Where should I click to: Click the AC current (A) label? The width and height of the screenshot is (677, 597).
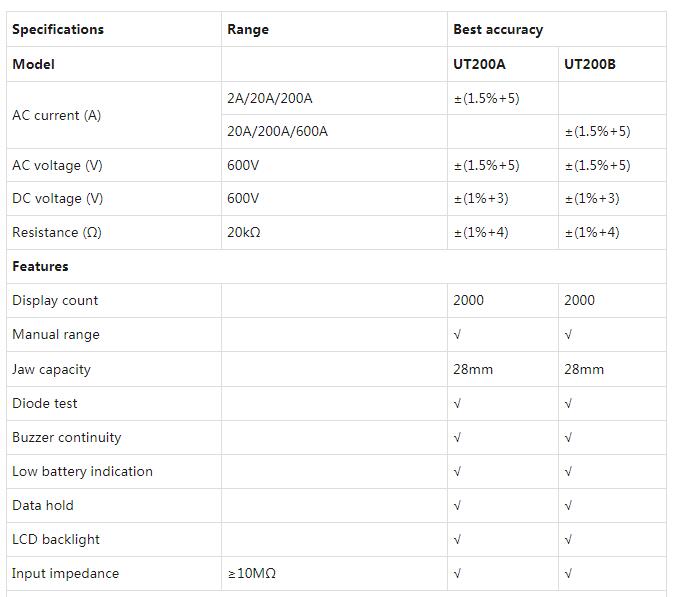point(56,115)
